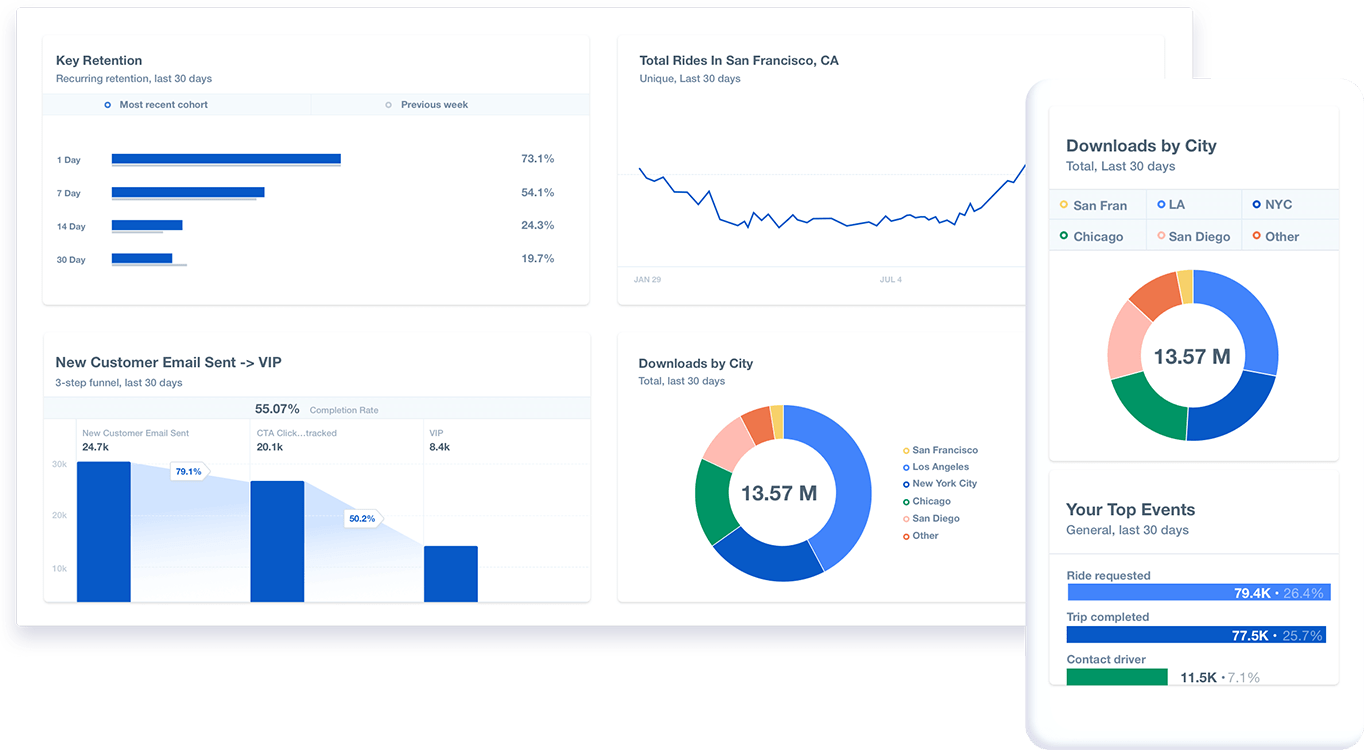Select Other in phone legend

coord(1276,236)
